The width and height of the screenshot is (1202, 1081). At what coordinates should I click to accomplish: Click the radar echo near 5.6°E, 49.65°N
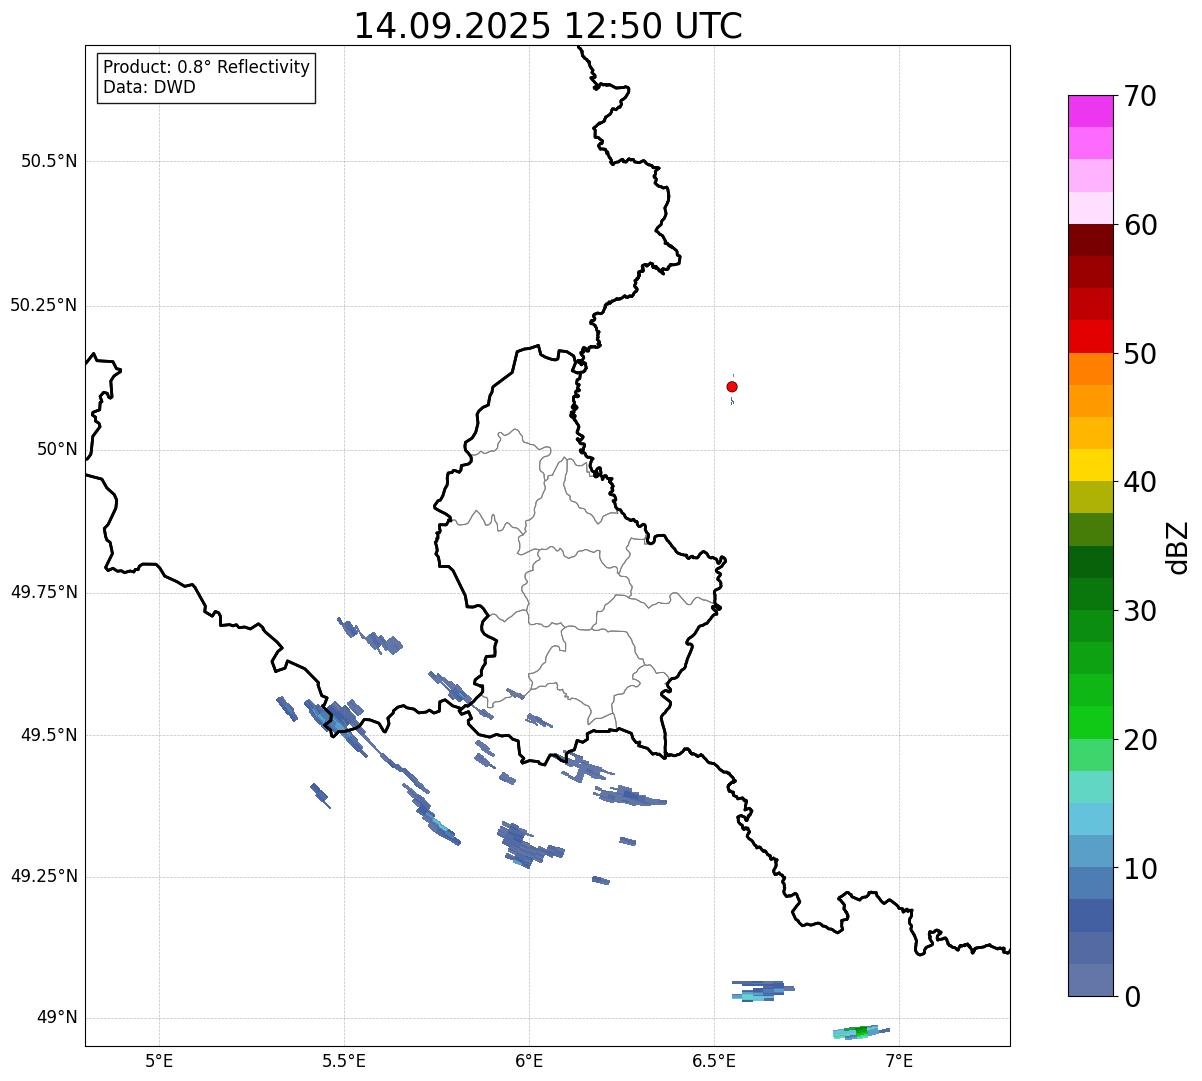[371, 636]
